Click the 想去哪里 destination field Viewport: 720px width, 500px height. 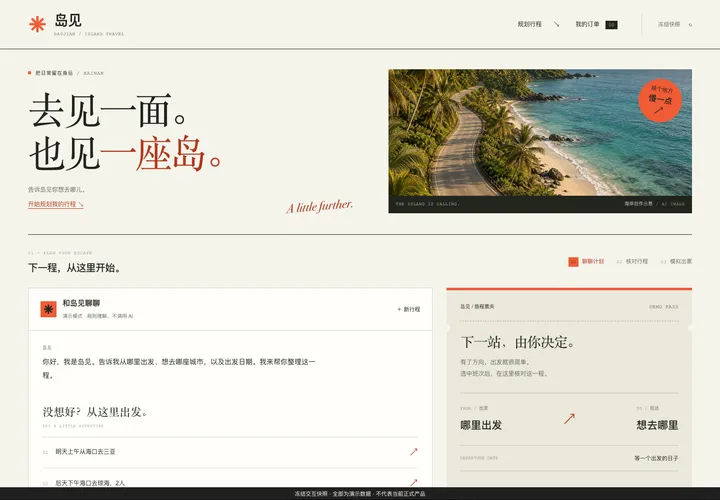tap(657, 425)
